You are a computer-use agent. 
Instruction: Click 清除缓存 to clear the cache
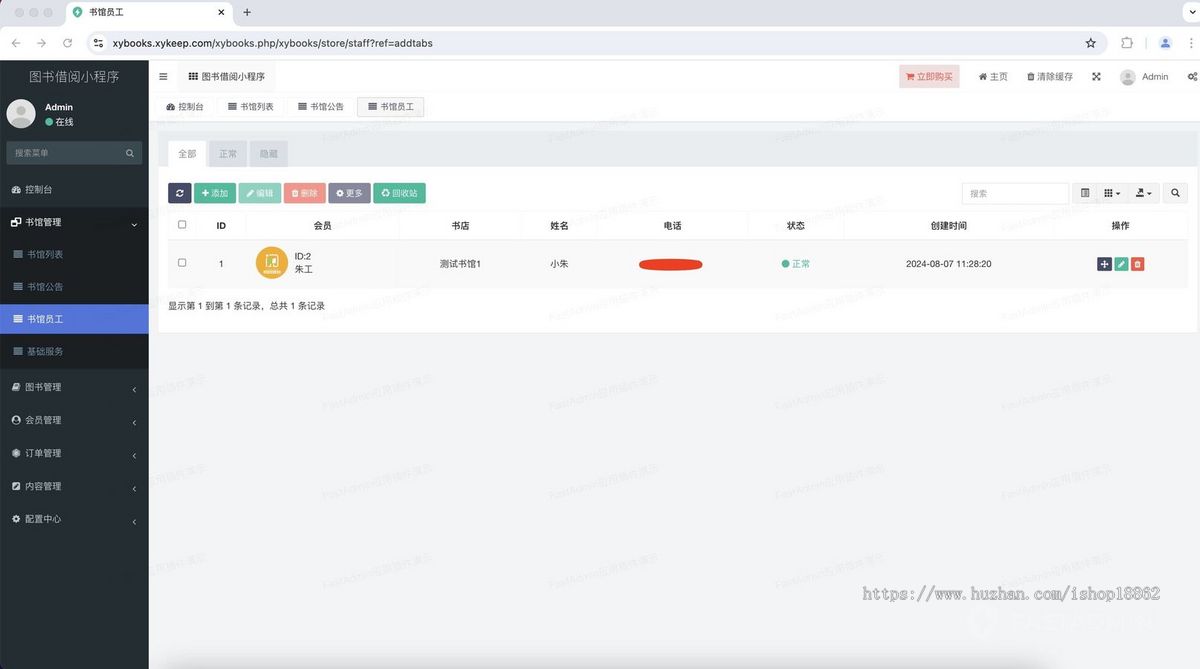point(1048,76)
